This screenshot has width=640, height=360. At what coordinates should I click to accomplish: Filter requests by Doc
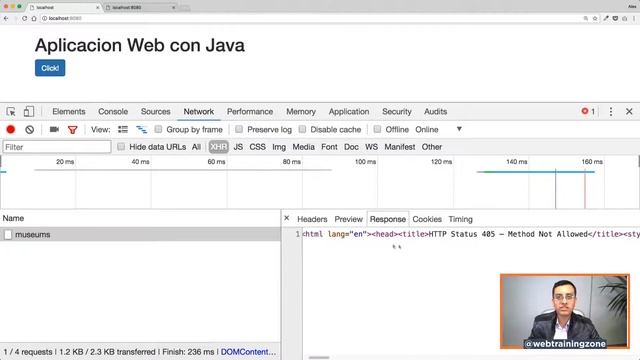351,147
